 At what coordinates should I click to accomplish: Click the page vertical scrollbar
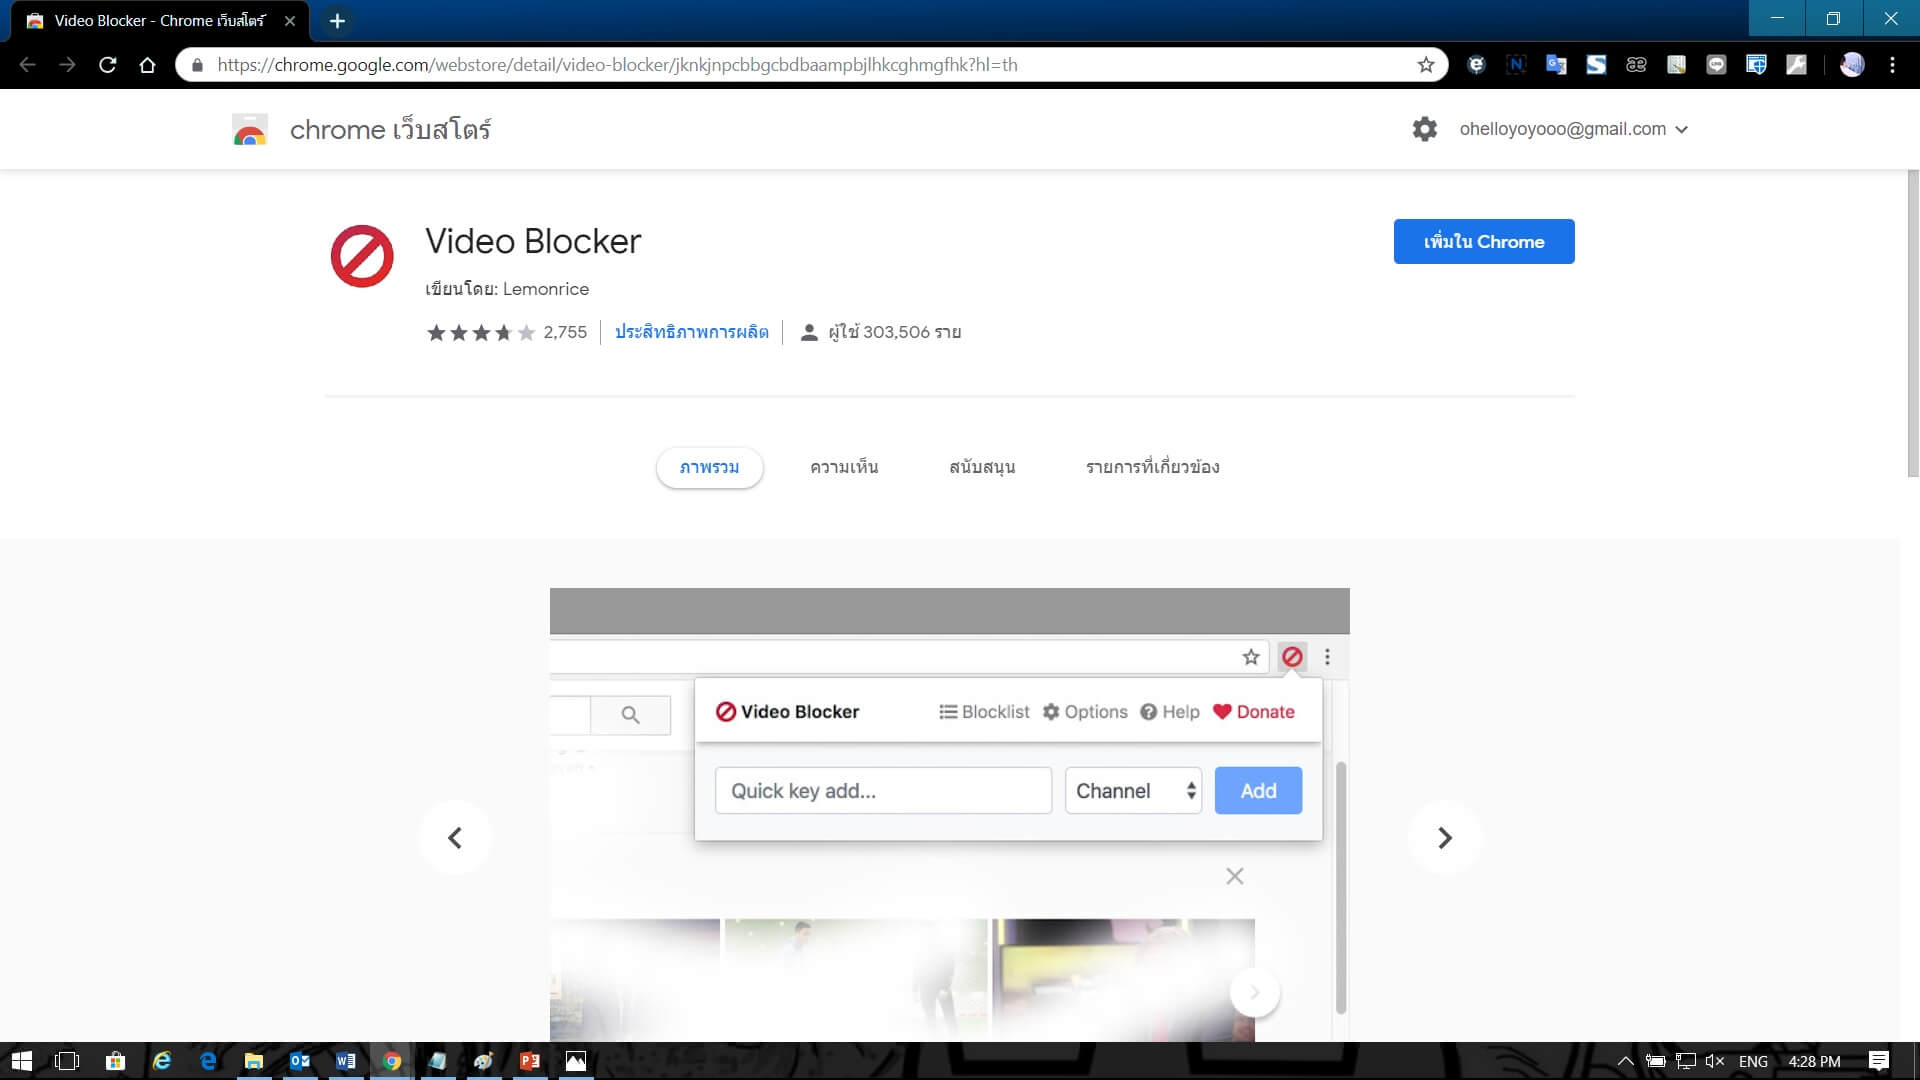tap(1914, 323)
